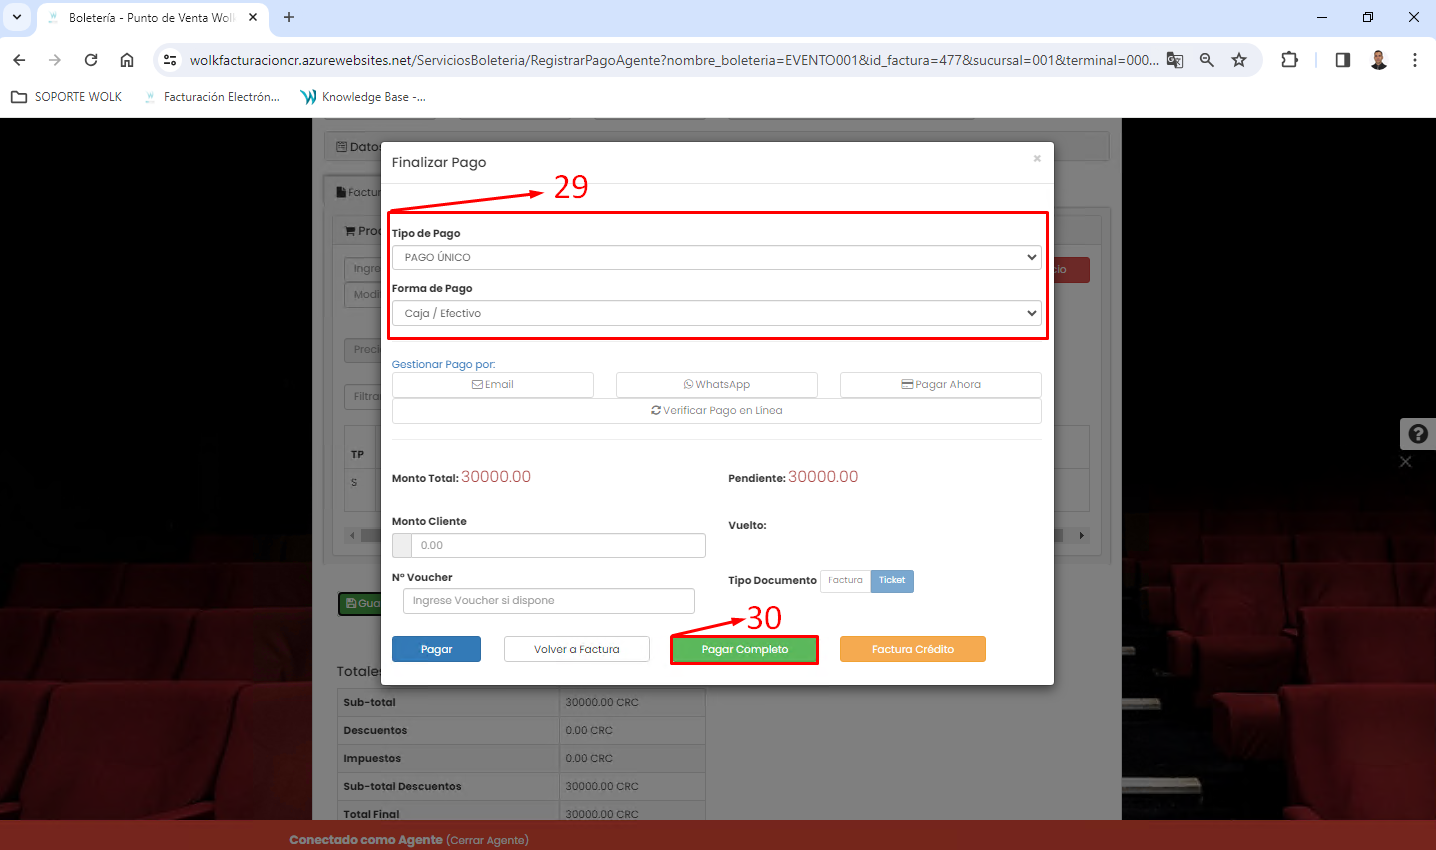1436x850 pixels.
Task: Close the Boletería browser tab
Action: click(253, 17)
